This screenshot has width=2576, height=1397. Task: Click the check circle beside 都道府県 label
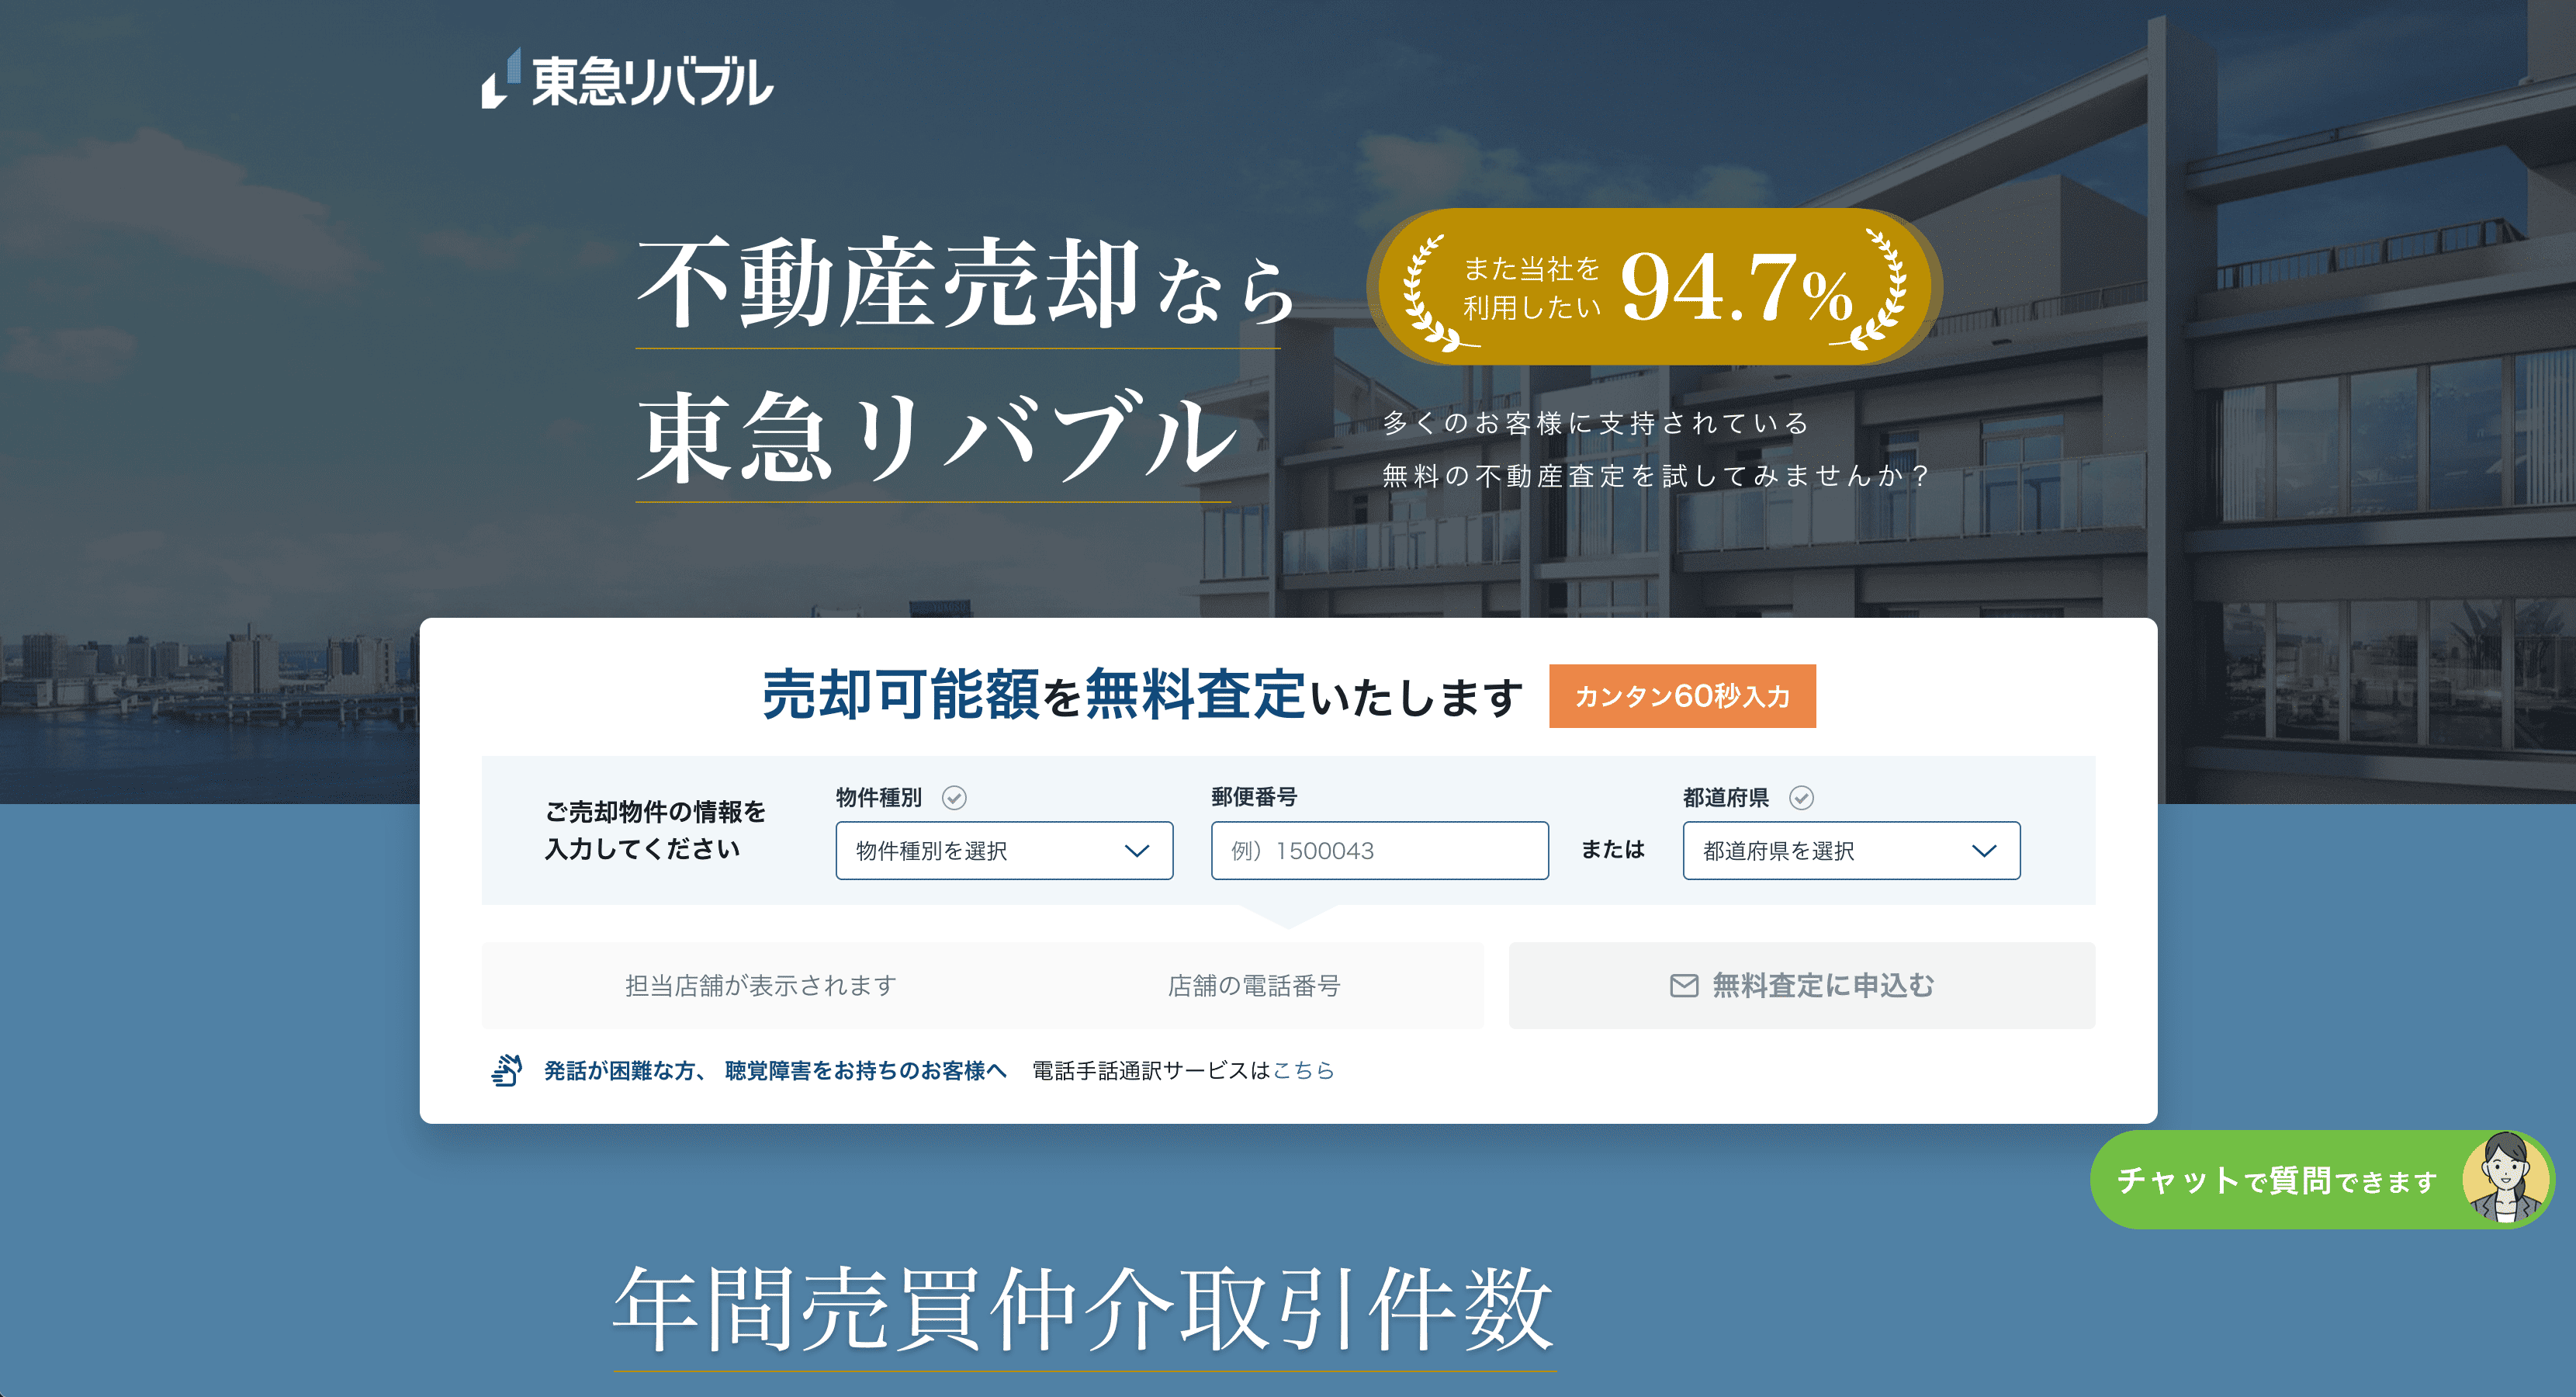[x=1801, y=797]
